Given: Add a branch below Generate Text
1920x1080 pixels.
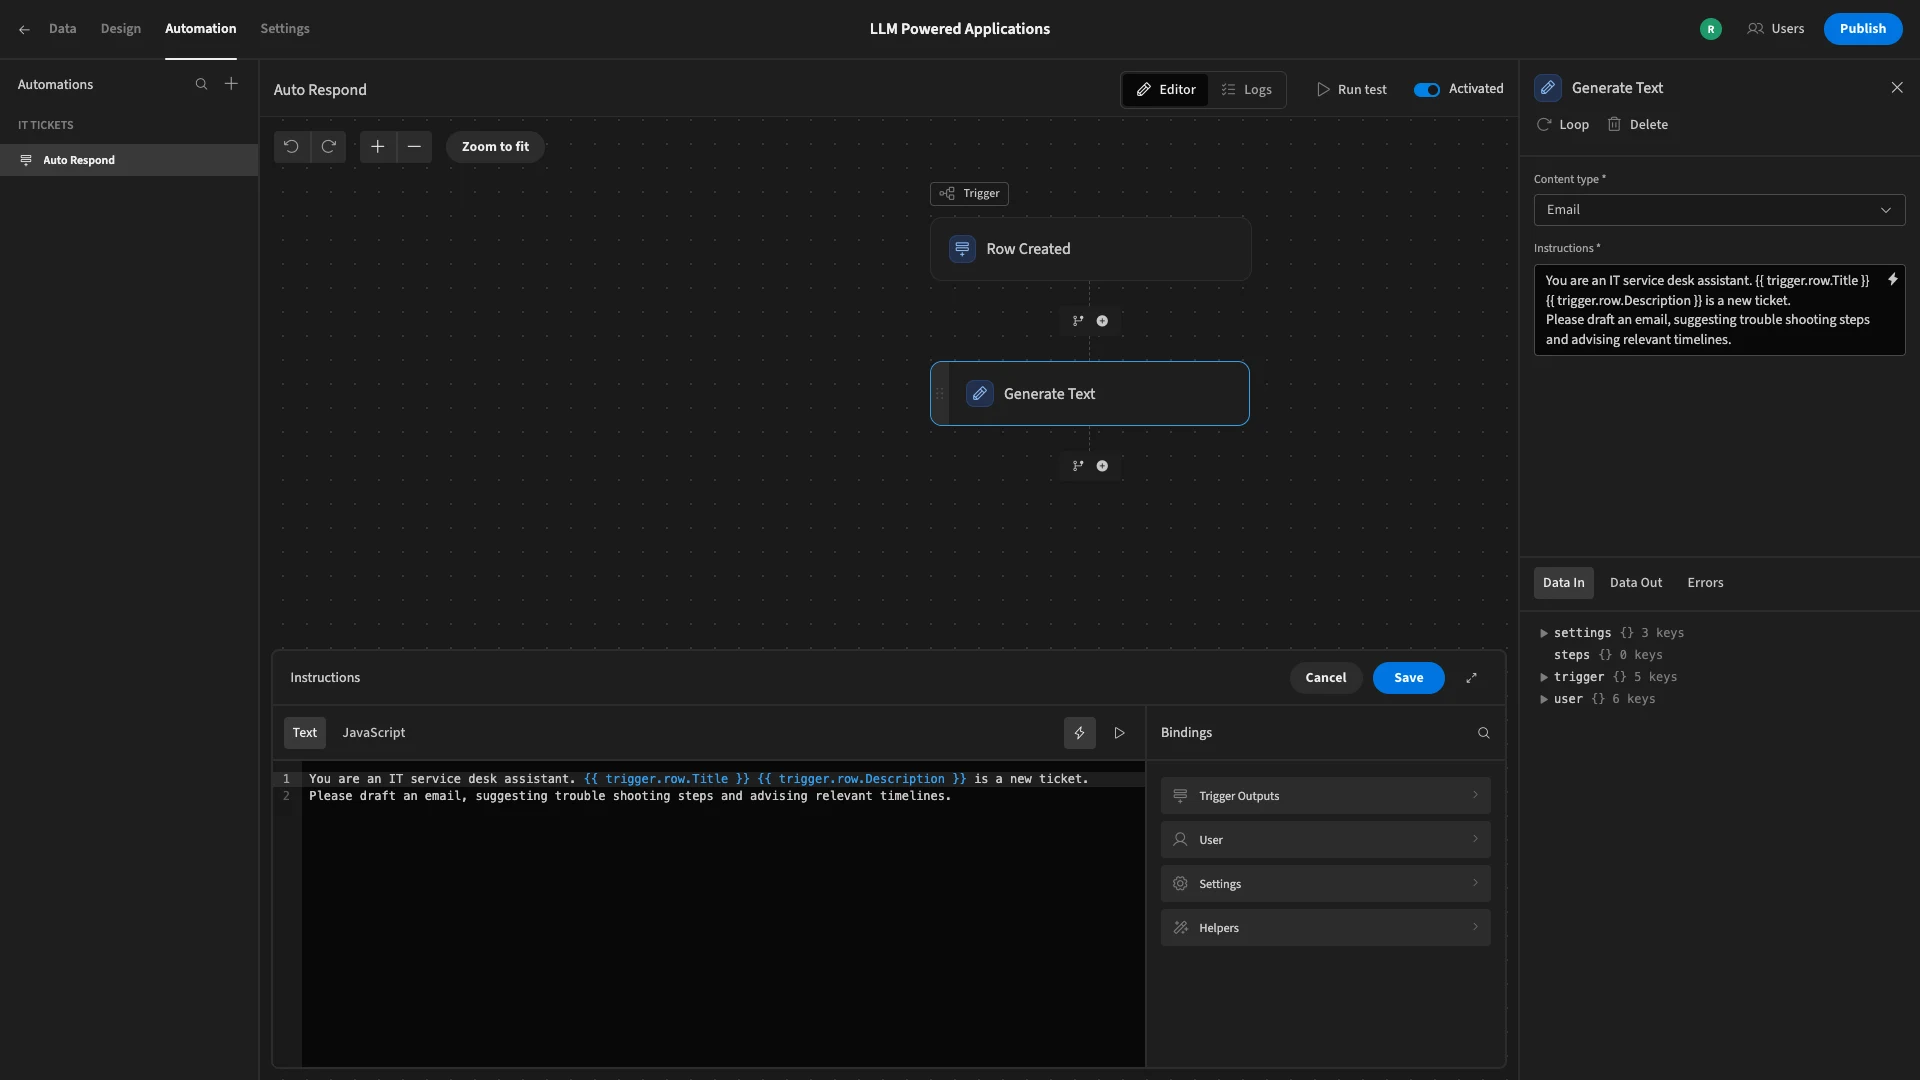Looking at the screenshot, I should pyautogui.click(x=1078, y=466).
